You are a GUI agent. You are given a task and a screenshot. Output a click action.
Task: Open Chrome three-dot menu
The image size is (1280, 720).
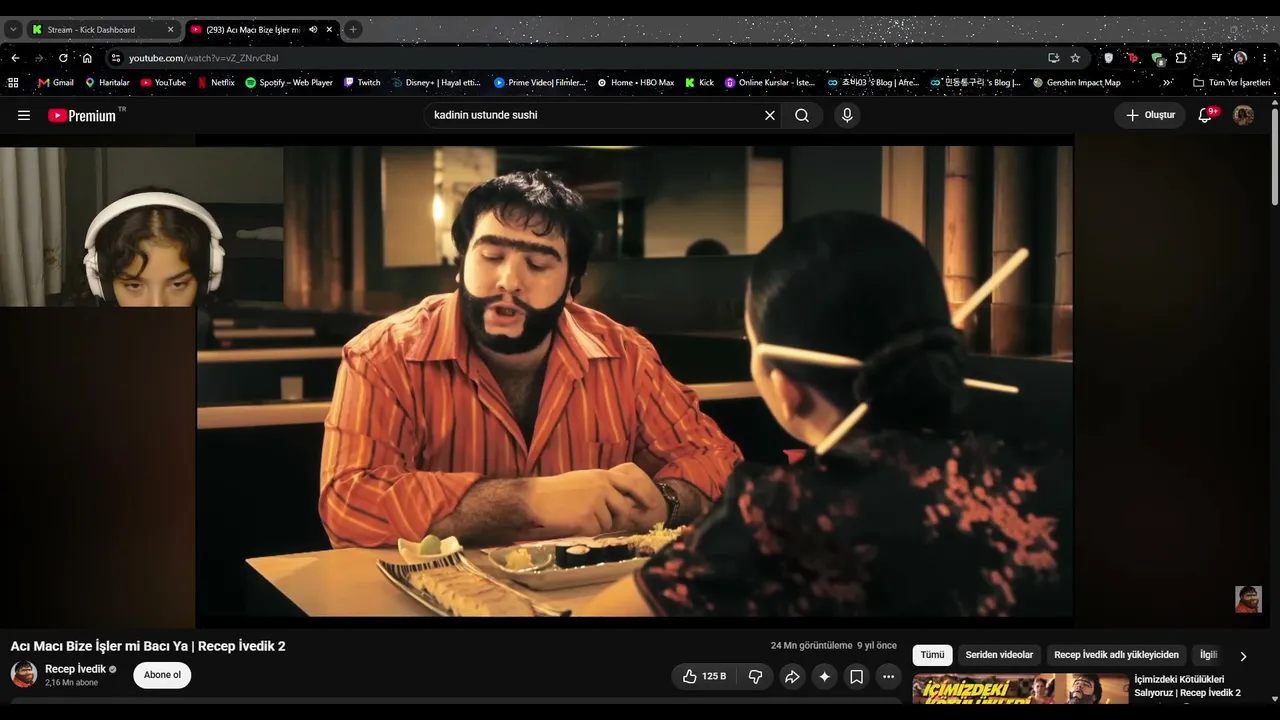[x=1264, y=58]
